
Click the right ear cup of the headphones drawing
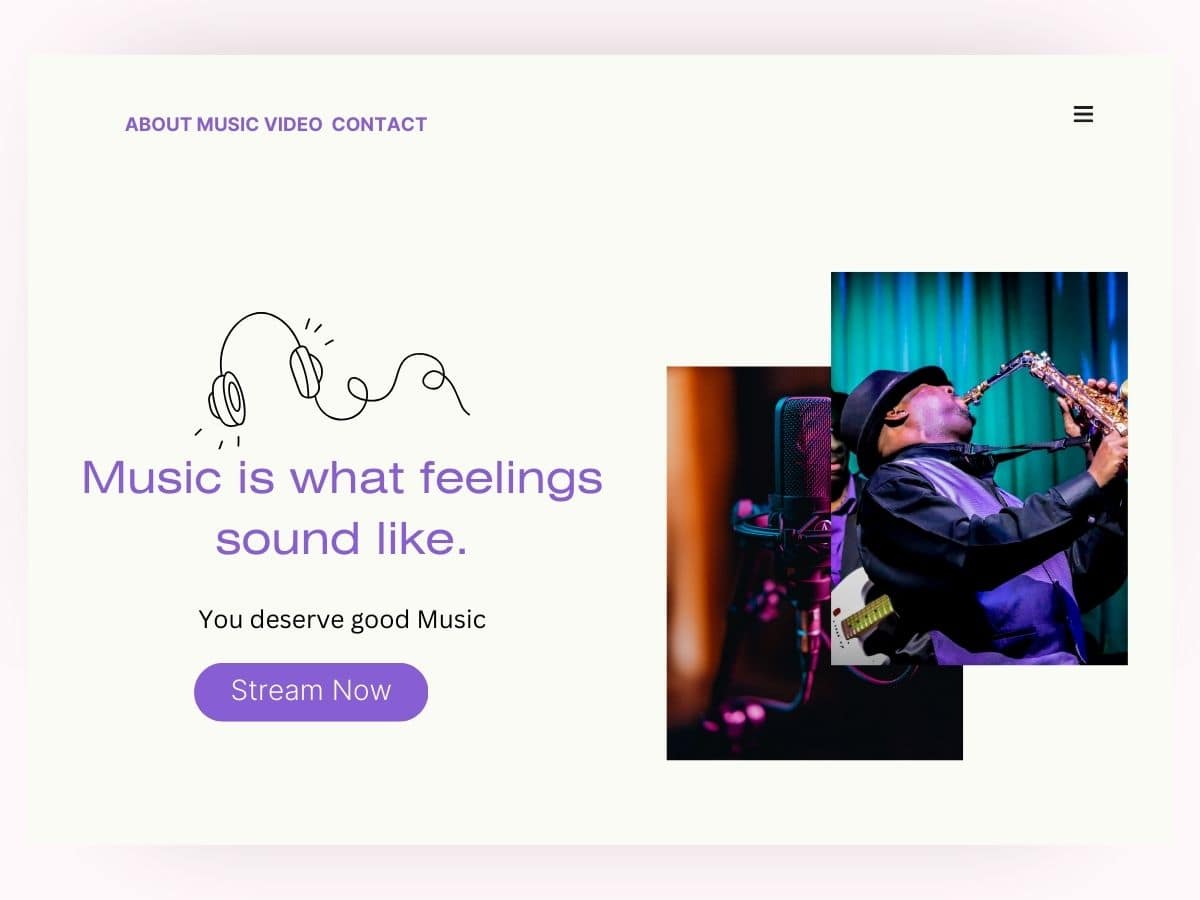pyautogui.click(x=306, y=371)
